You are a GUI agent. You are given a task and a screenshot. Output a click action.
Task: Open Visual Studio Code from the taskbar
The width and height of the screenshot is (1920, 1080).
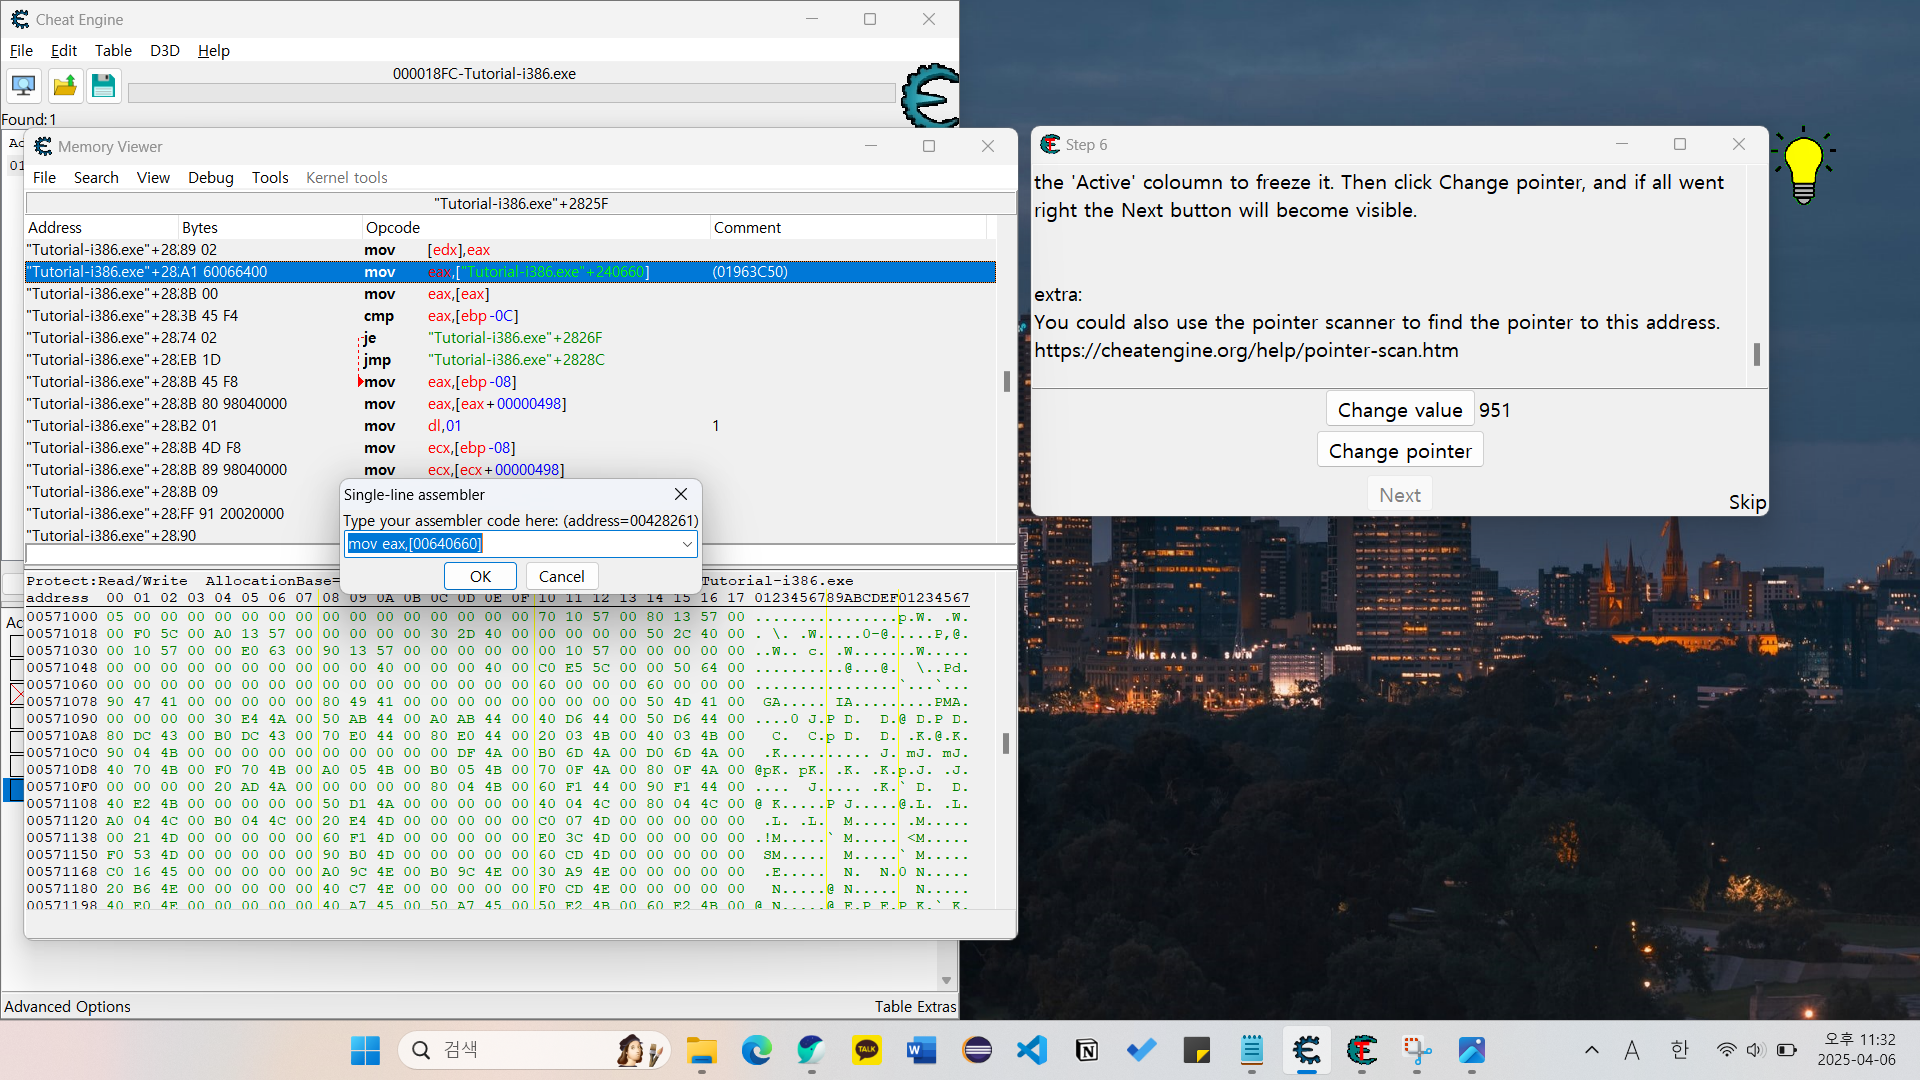pyautogui.click(x=1031, y=1050)
